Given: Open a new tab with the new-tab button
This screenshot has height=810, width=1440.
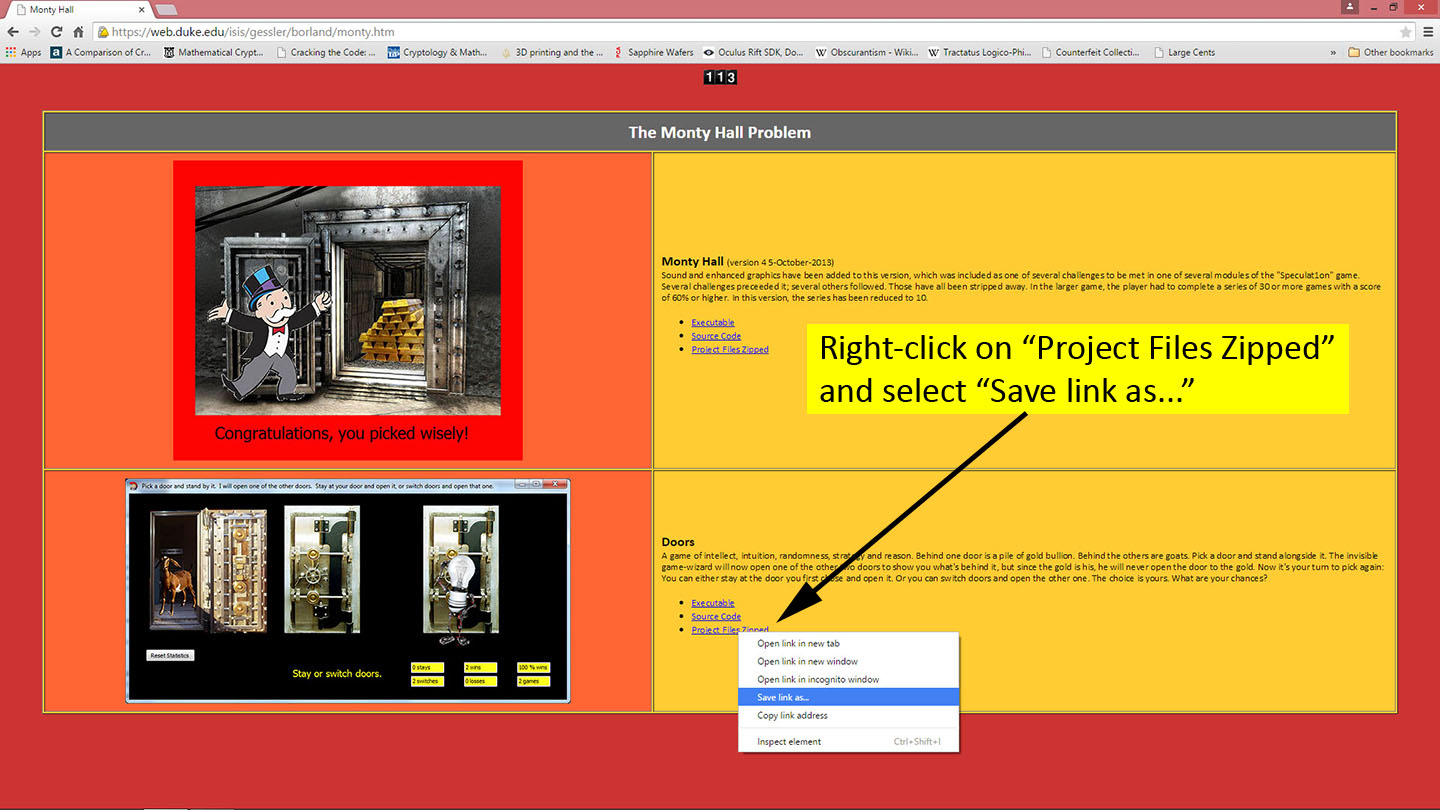Looking at the screenshot, I should (166, 10).
